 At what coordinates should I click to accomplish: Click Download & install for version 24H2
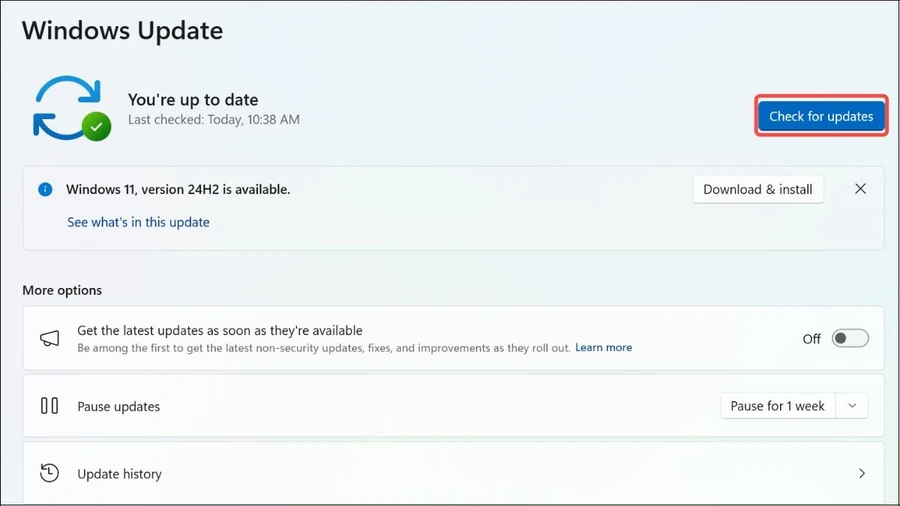click(x=758, y=189)
